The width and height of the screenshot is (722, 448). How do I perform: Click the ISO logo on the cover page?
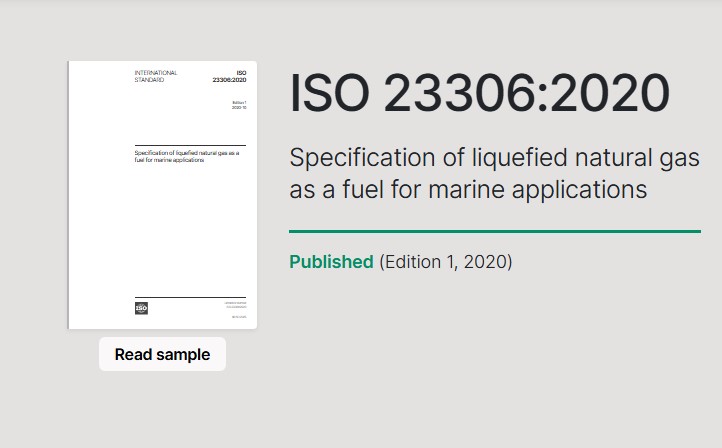click(141, 308)
